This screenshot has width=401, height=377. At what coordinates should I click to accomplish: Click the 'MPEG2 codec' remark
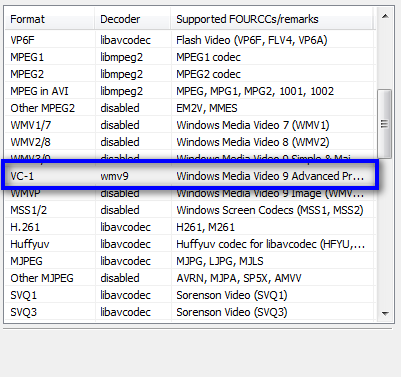click(x=208, y=74)
